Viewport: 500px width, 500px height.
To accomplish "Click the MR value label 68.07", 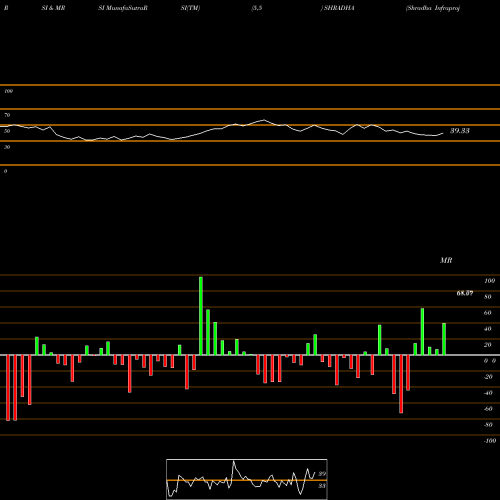I will point(465,293).
